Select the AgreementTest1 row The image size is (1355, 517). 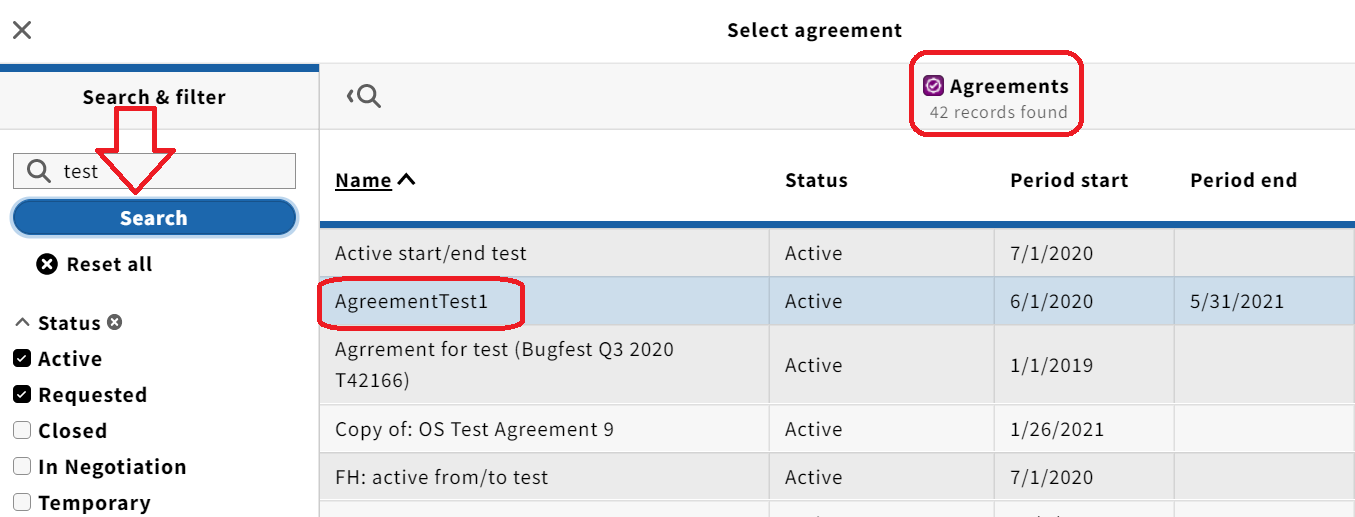point(837,301)
